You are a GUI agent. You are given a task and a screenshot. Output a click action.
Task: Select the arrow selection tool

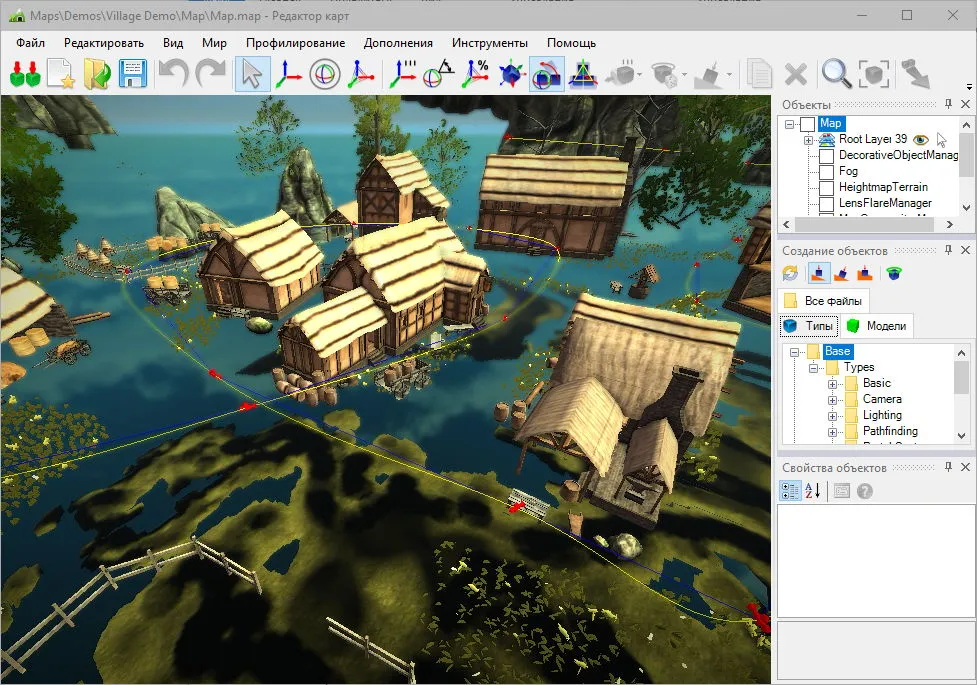252,74
